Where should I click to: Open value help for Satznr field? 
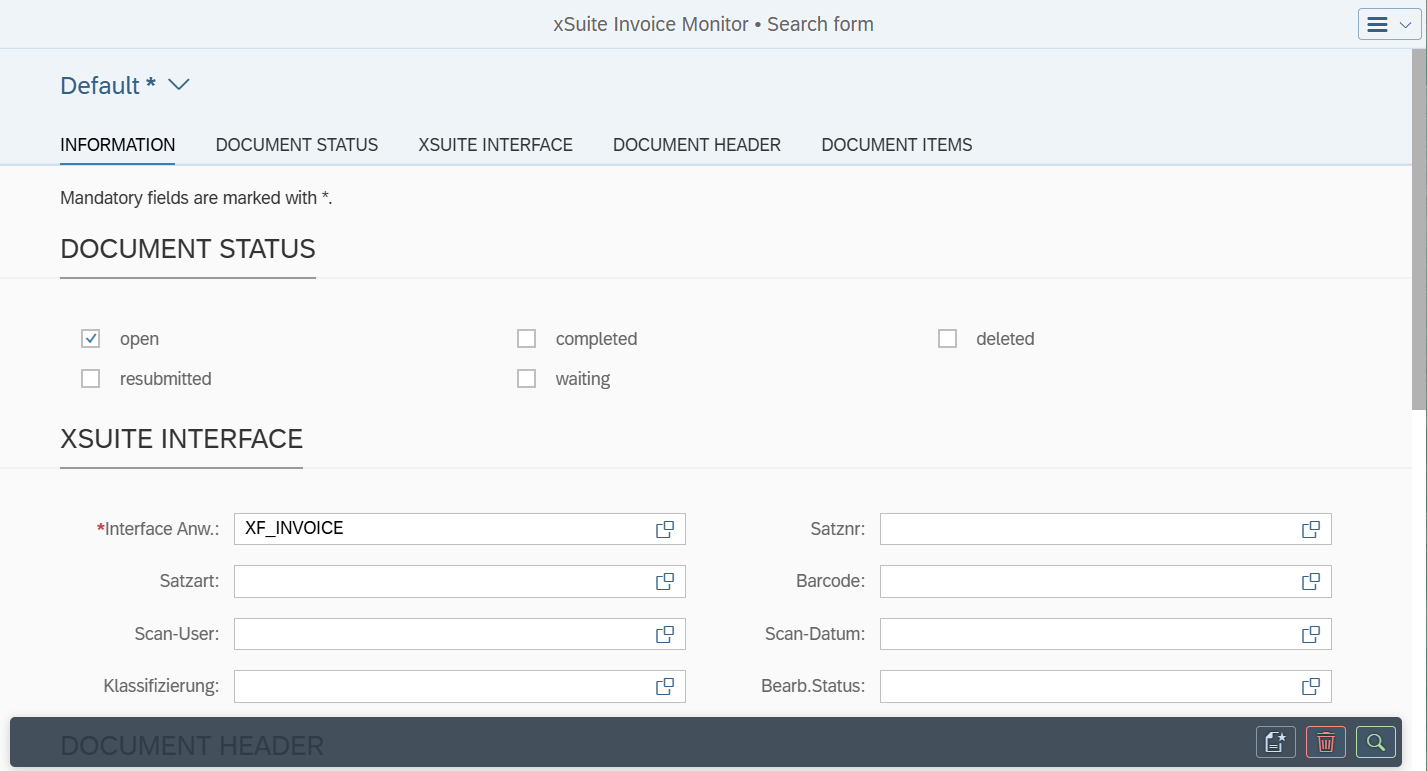[1309, 529]
